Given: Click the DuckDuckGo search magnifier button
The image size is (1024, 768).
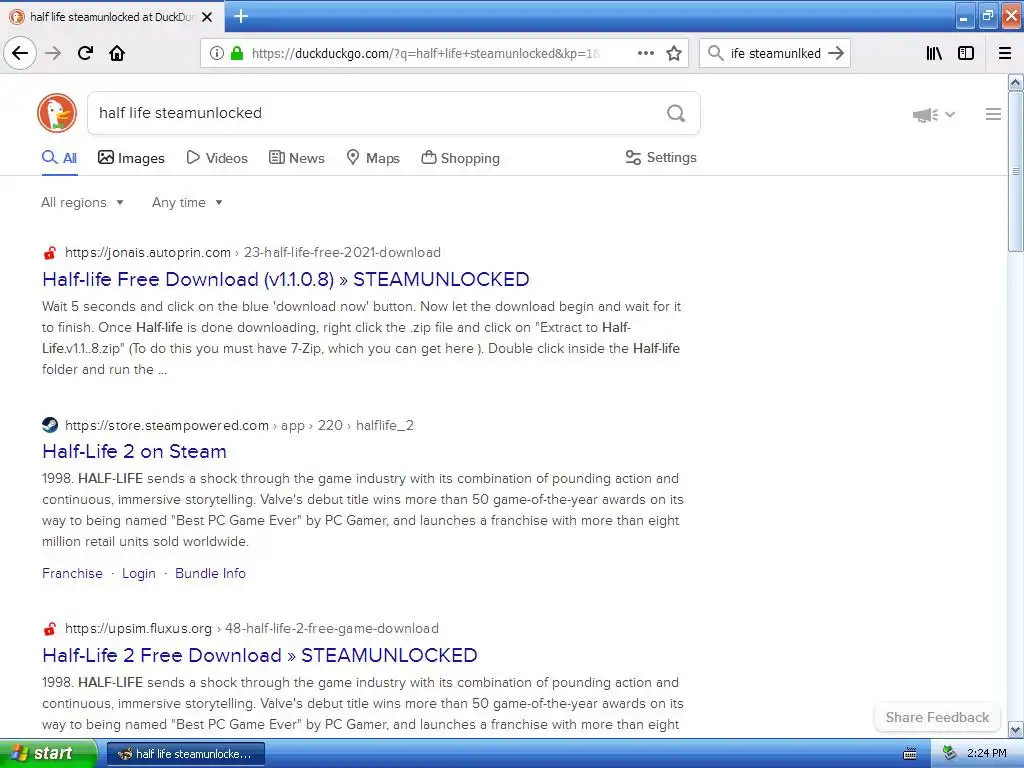Looking at the screenshot, I should [x=676, y=114].
